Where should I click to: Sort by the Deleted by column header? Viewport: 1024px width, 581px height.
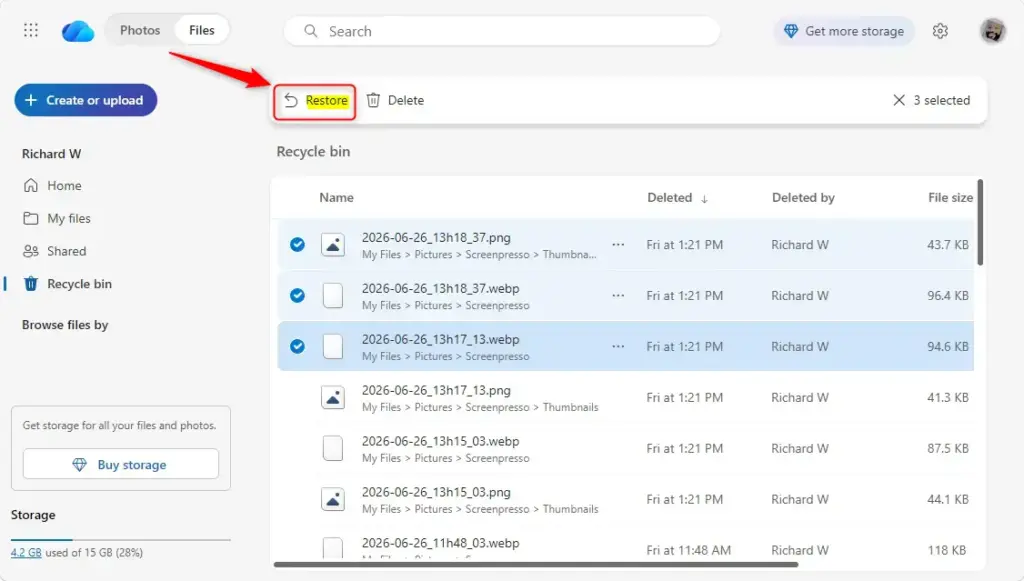coord(803,197)
